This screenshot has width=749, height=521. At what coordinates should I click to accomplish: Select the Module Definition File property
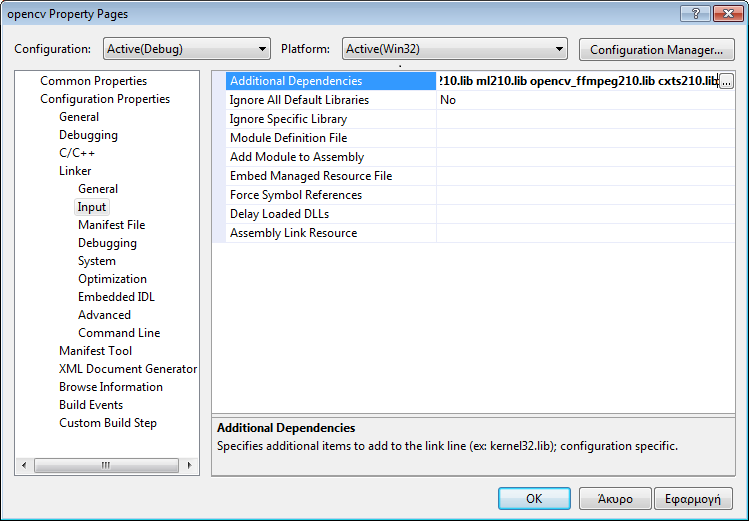(x=331, y=138)
